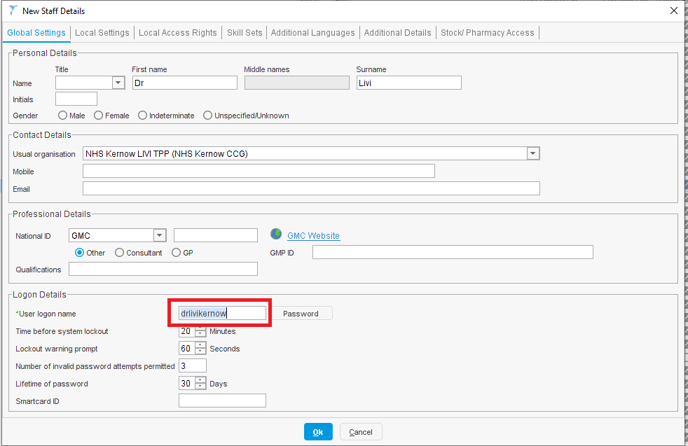Click the app icon in title bar
This screenshot has width=688, height=446.
[x=11, y=10]
